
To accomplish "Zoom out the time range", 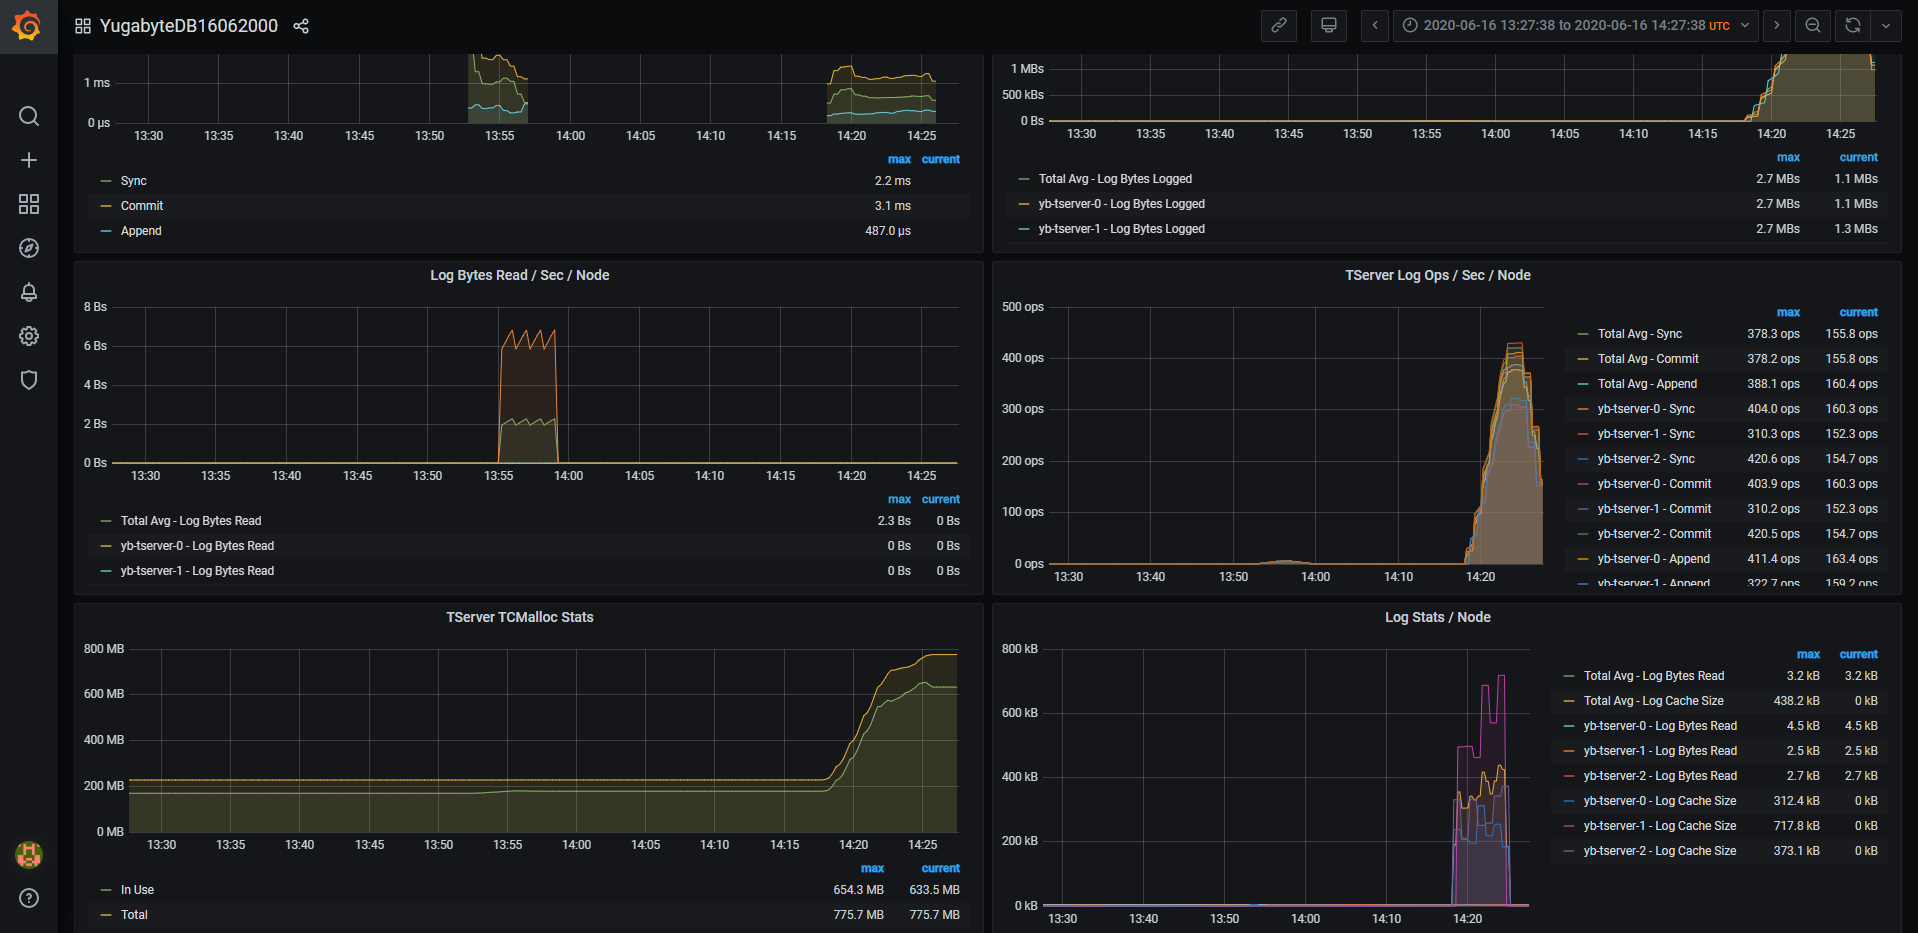I will 1812,26.
